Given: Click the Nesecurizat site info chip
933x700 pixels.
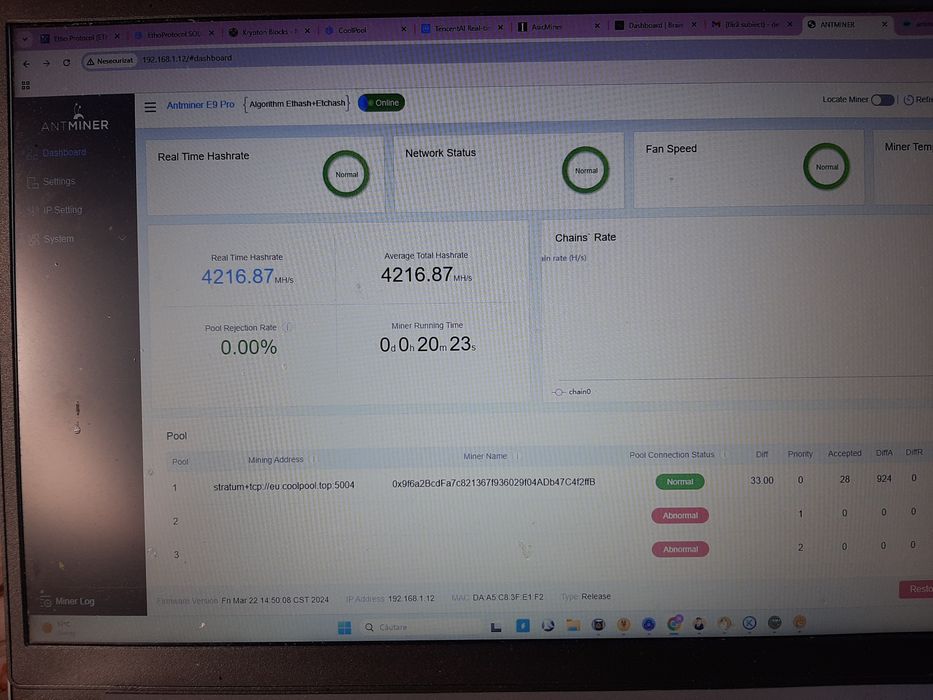Looking at the screenshot, I should (110, 61).
